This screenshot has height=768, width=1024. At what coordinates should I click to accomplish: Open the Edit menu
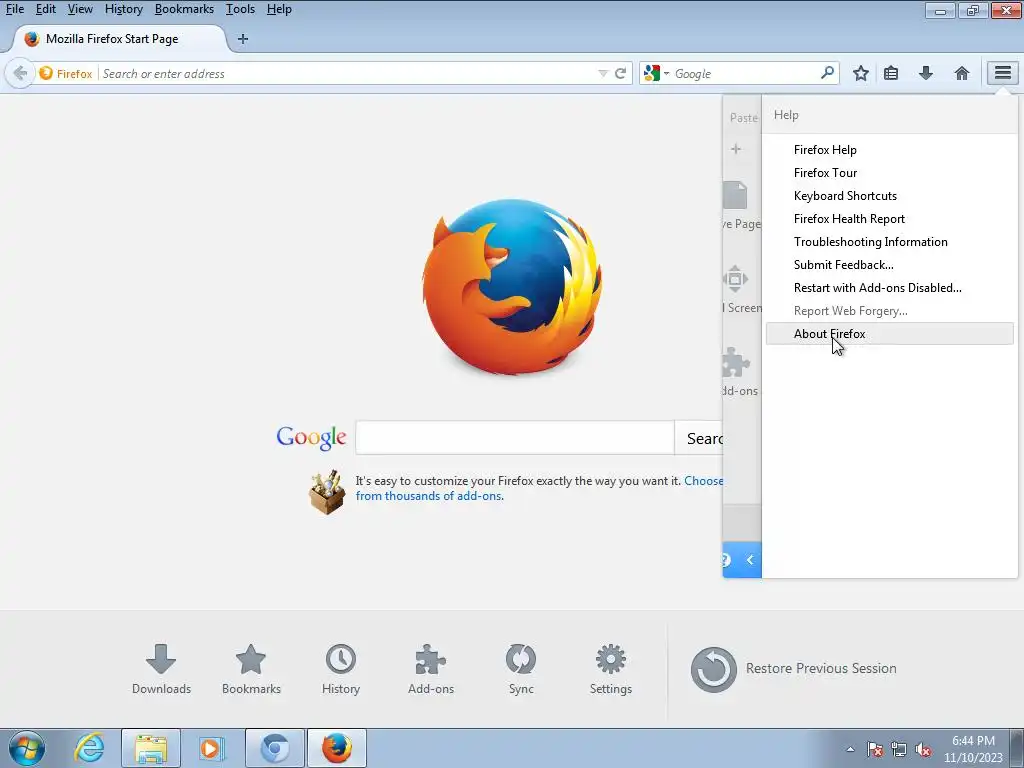click(x=46, y=9)
